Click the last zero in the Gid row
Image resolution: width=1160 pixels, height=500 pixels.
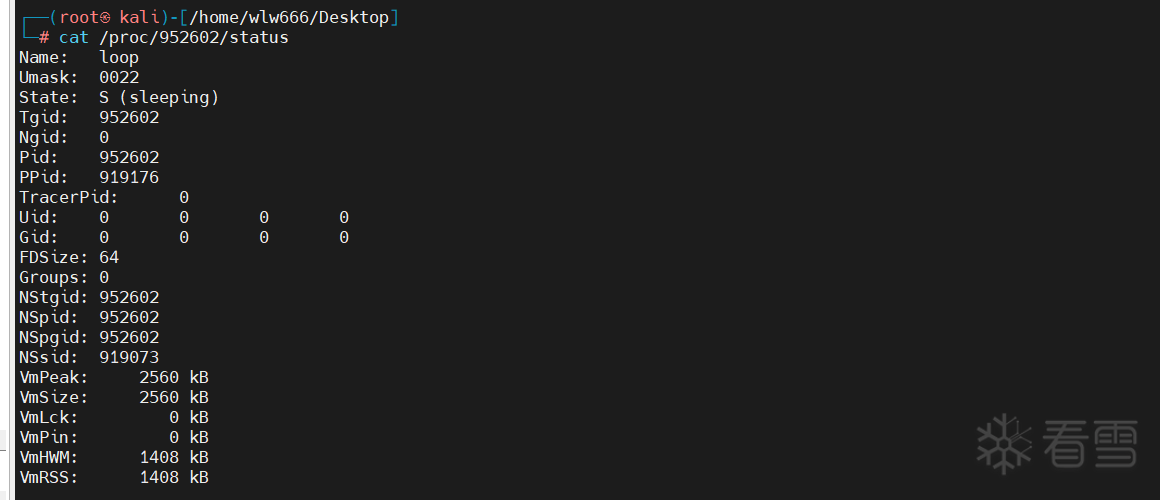tap(344, 237)
